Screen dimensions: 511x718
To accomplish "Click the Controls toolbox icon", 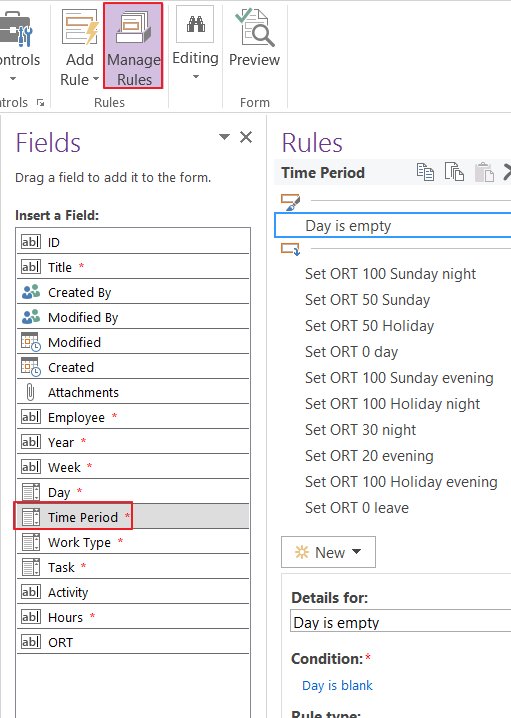I will [x=16, y=28].
